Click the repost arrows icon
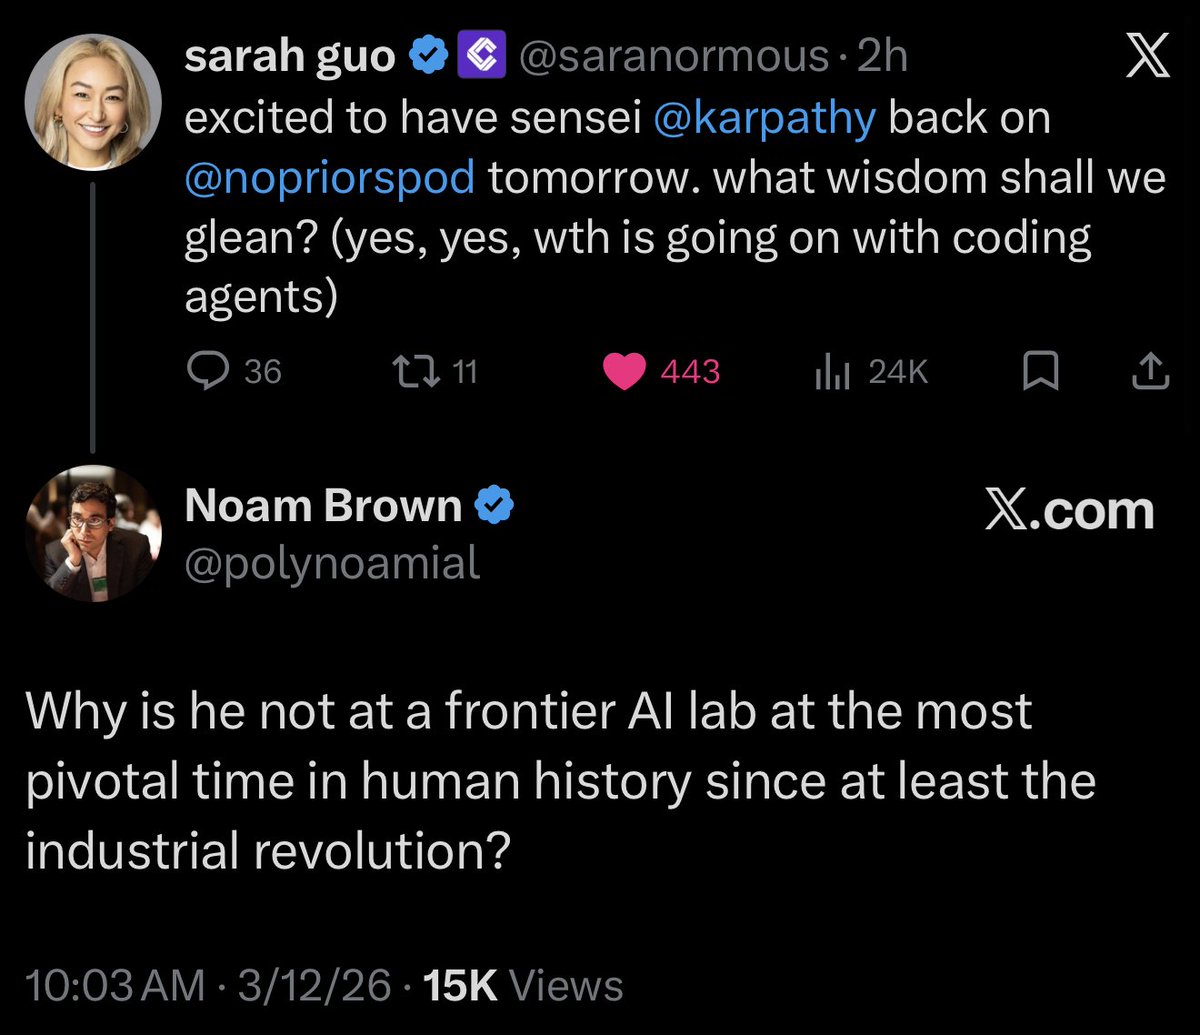The image size is (1200, 1035). [412, 372]
